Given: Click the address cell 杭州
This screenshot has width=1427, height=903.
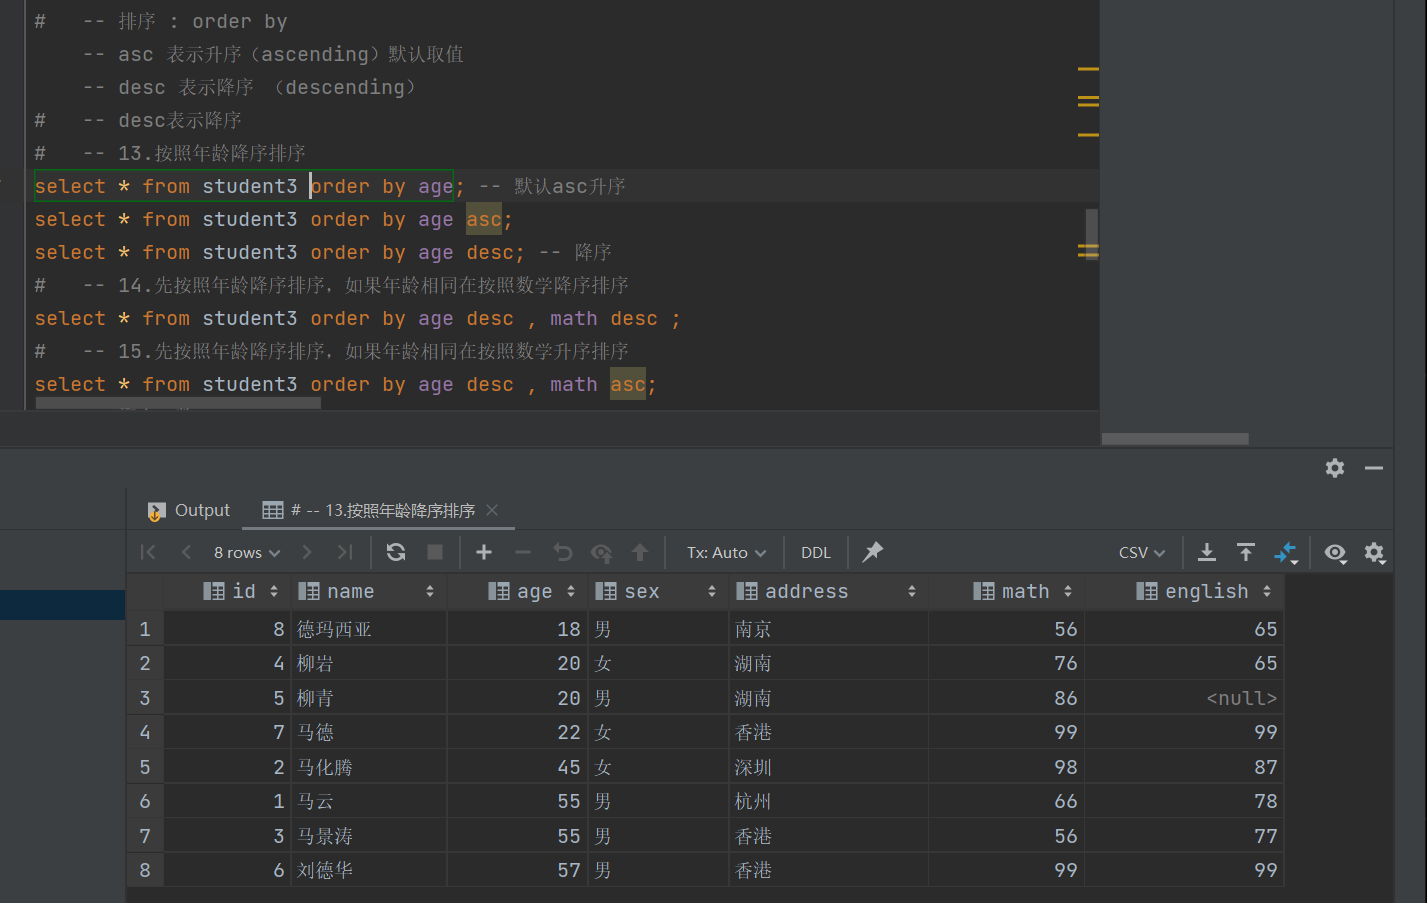Looking at the screenshot, I should pos(829,801).
